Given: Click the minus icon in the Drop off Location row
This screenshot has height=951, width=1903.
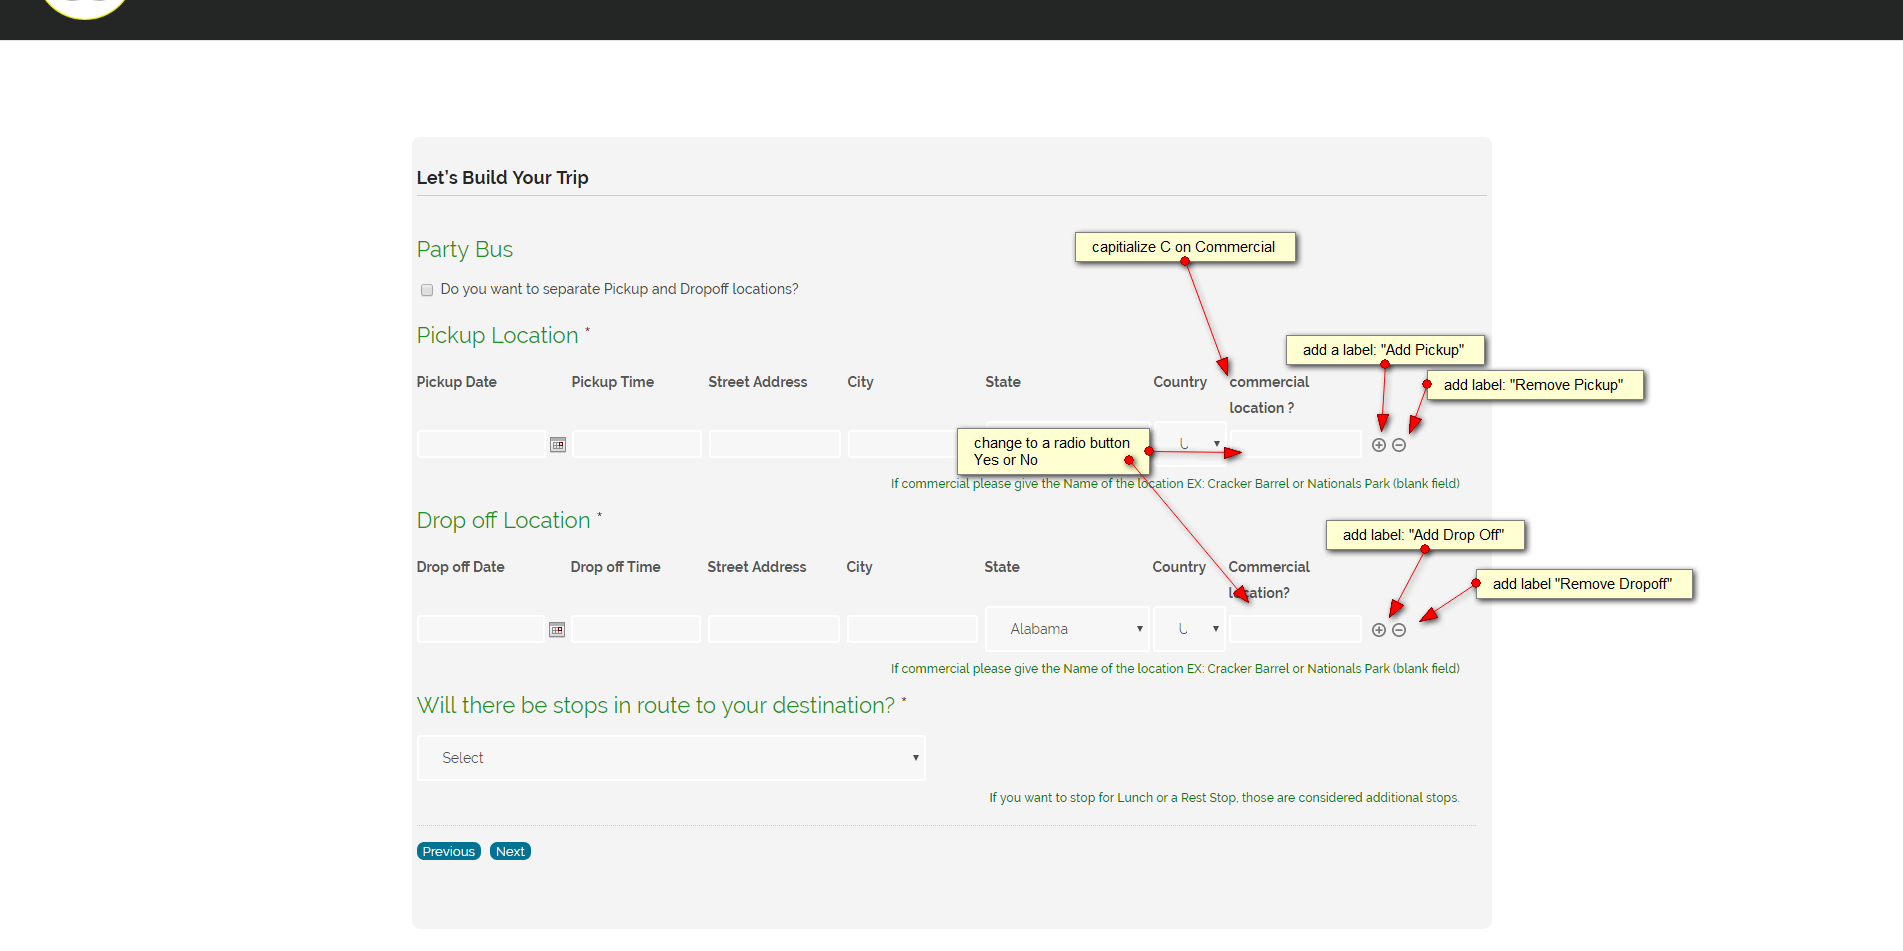Looking at the screenshot, I should point(1399,630).
